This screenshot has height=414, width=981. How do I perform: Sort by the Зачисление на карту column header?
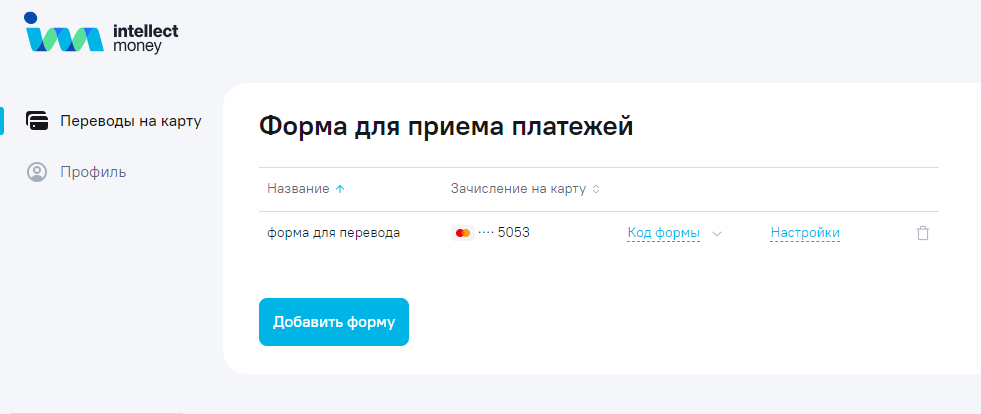point(518,188)
